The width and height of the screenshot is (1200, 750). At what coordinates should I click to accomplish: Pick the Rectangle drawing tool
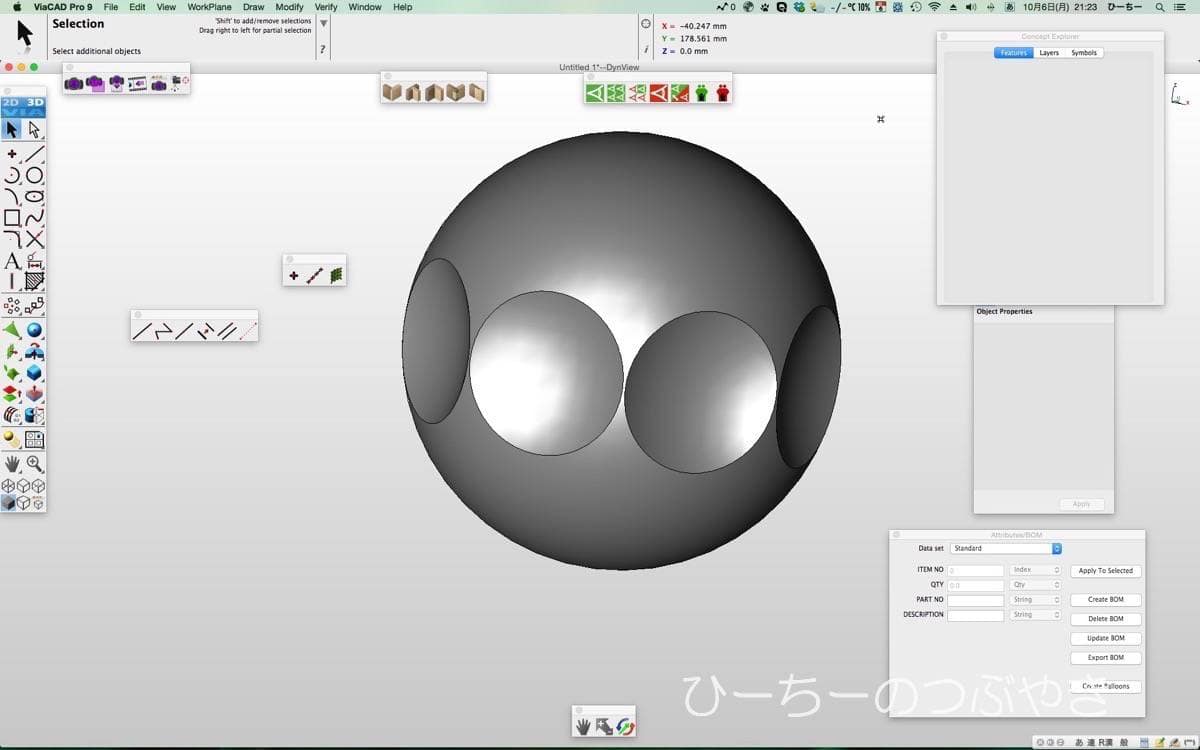click(12, 218)
